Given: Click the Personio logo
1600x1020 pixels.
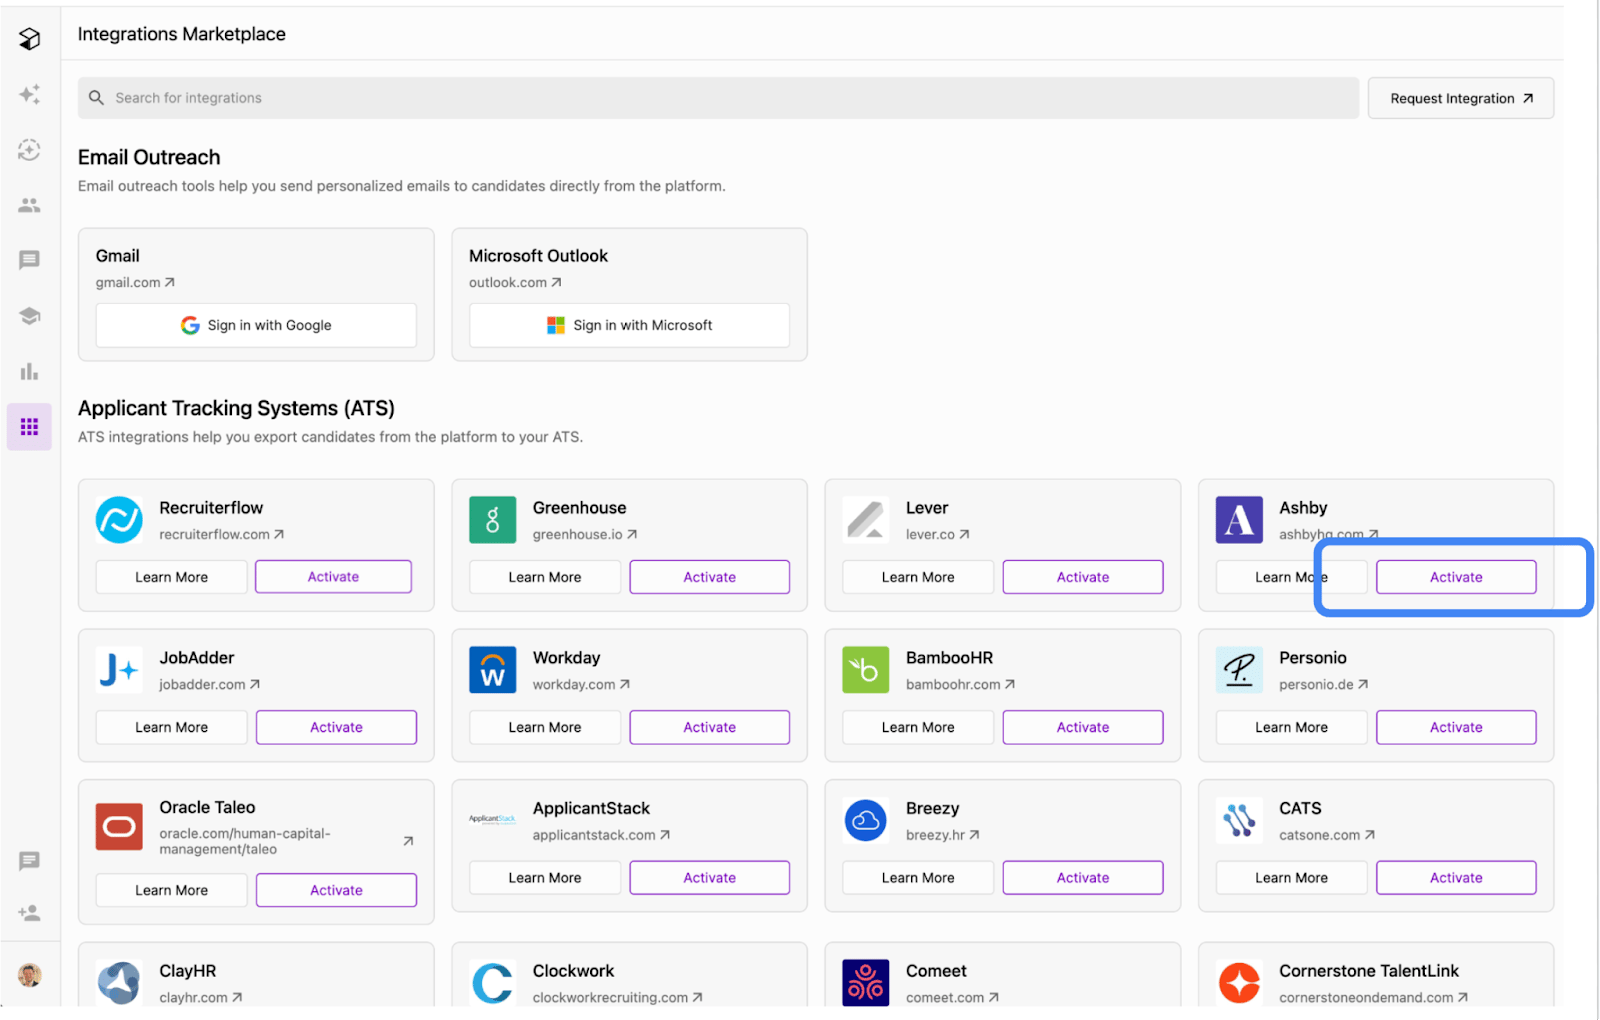Looking at the screenshot, I should (1239, 670).
